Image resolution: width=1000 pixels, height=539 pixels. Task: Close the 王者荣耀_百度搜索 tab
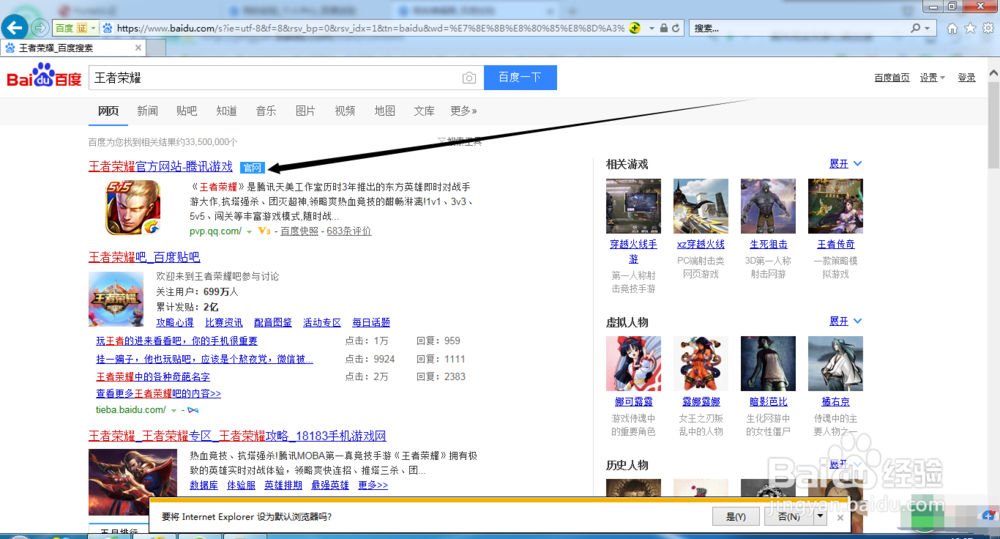pyautogui.click(x=138, y=48)
